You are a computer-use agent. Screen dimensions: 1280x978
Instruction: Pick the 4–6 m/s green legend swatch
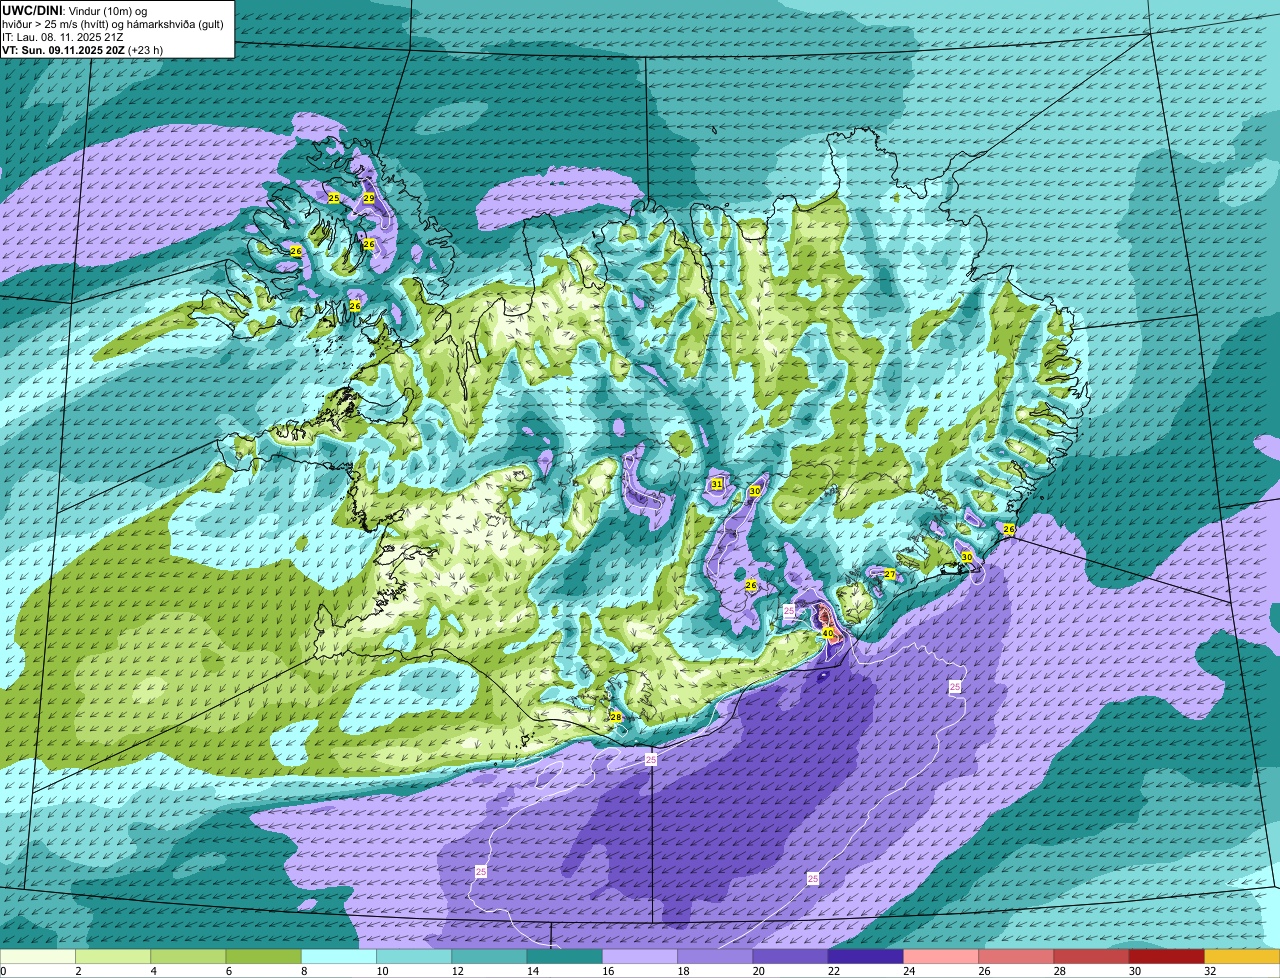pos(188,957)
